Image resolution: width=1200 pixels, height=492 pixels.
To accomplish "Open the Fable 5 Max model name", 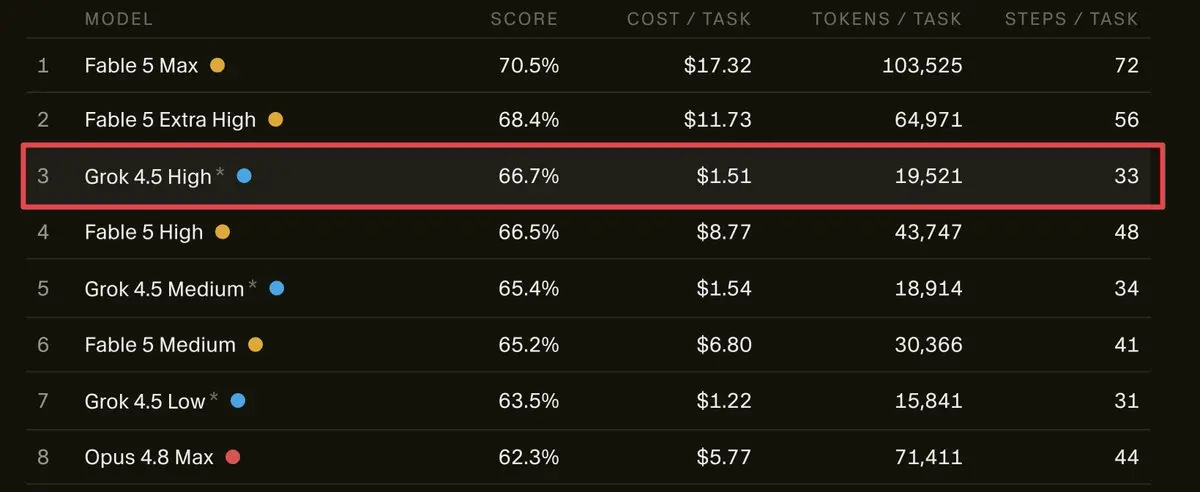I will point(142,66).
